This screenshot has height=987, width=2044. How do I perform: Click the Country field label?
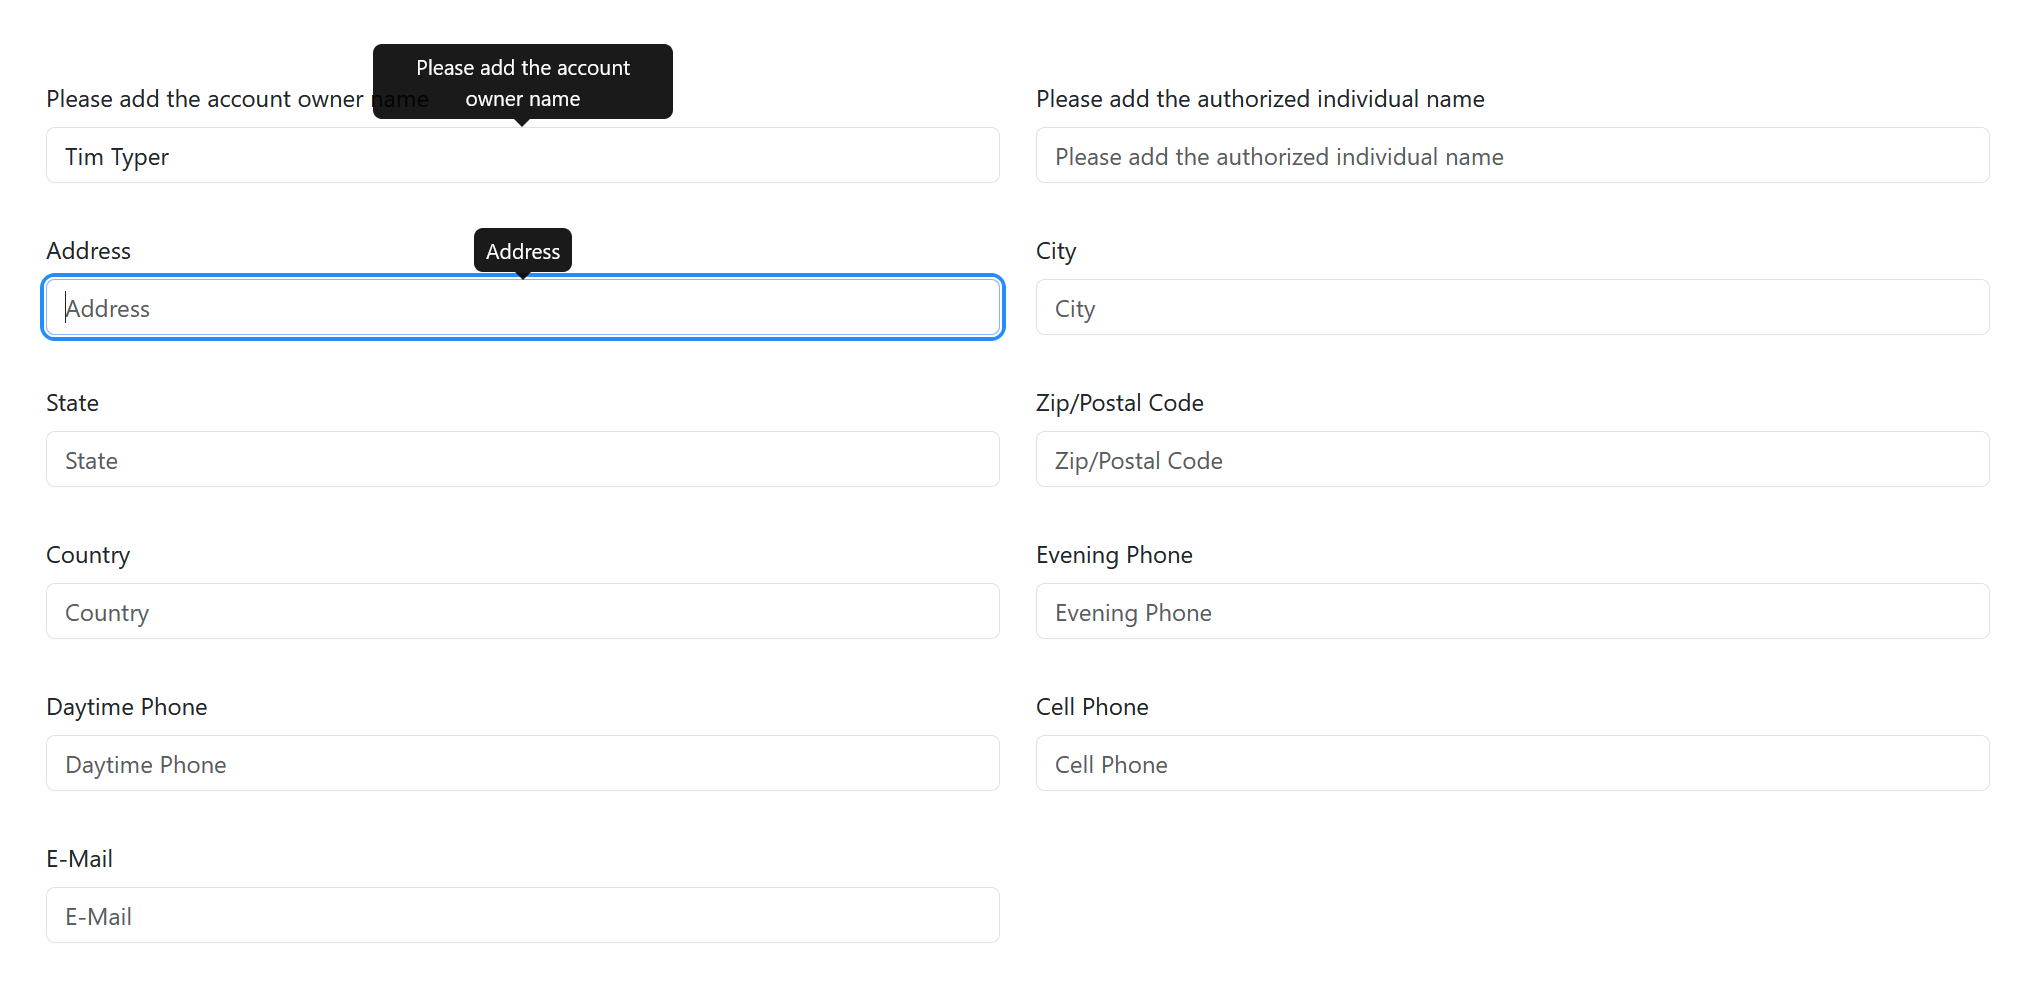[88, 554]
